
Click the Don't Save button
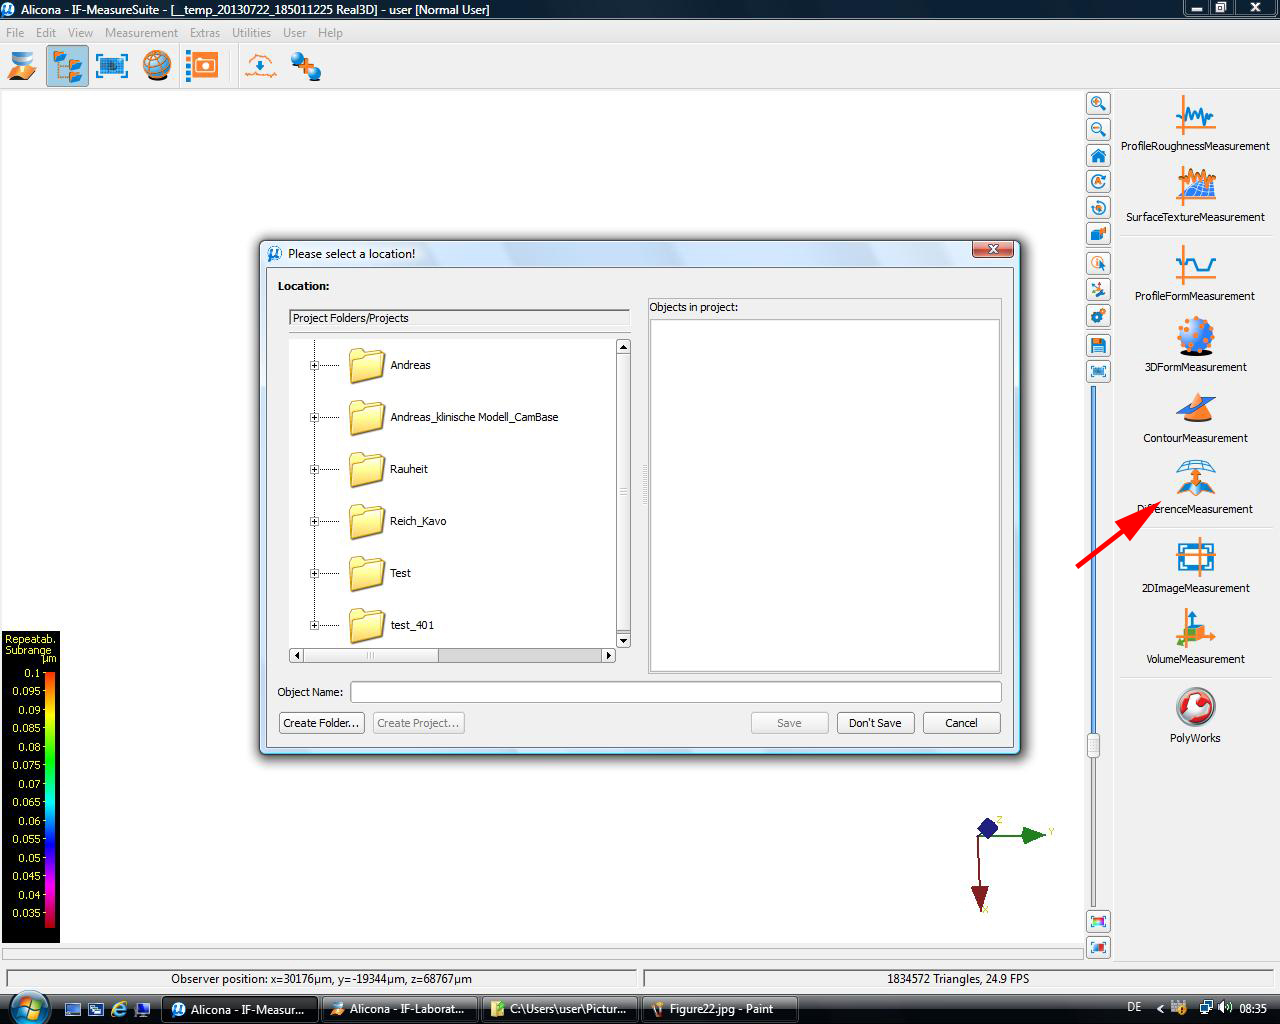875,723
